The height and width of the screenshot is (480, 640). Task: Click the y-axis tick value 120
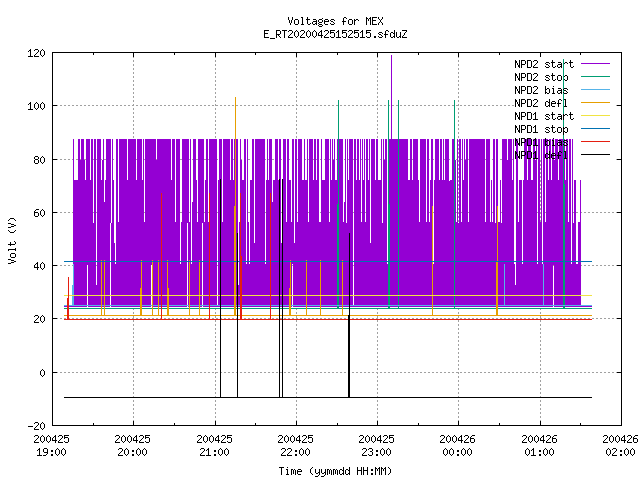coord(36,53)
